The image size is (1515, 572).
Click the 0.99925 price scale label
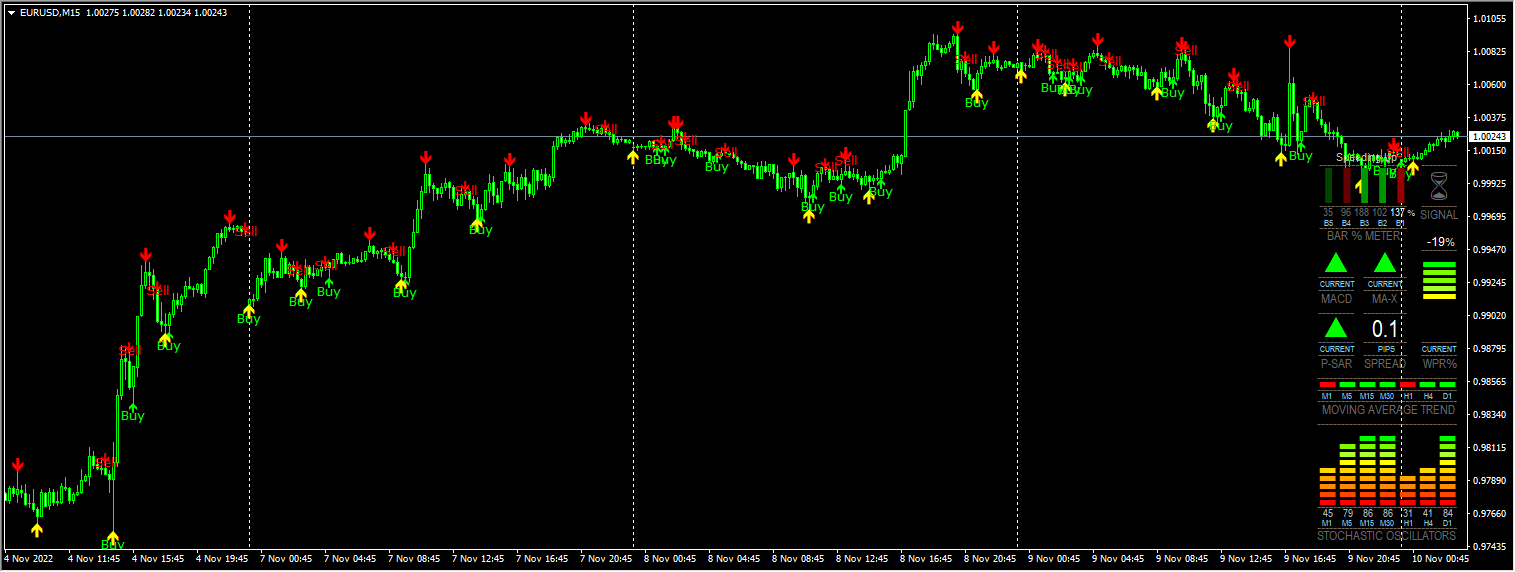(x=1491, y=184)
